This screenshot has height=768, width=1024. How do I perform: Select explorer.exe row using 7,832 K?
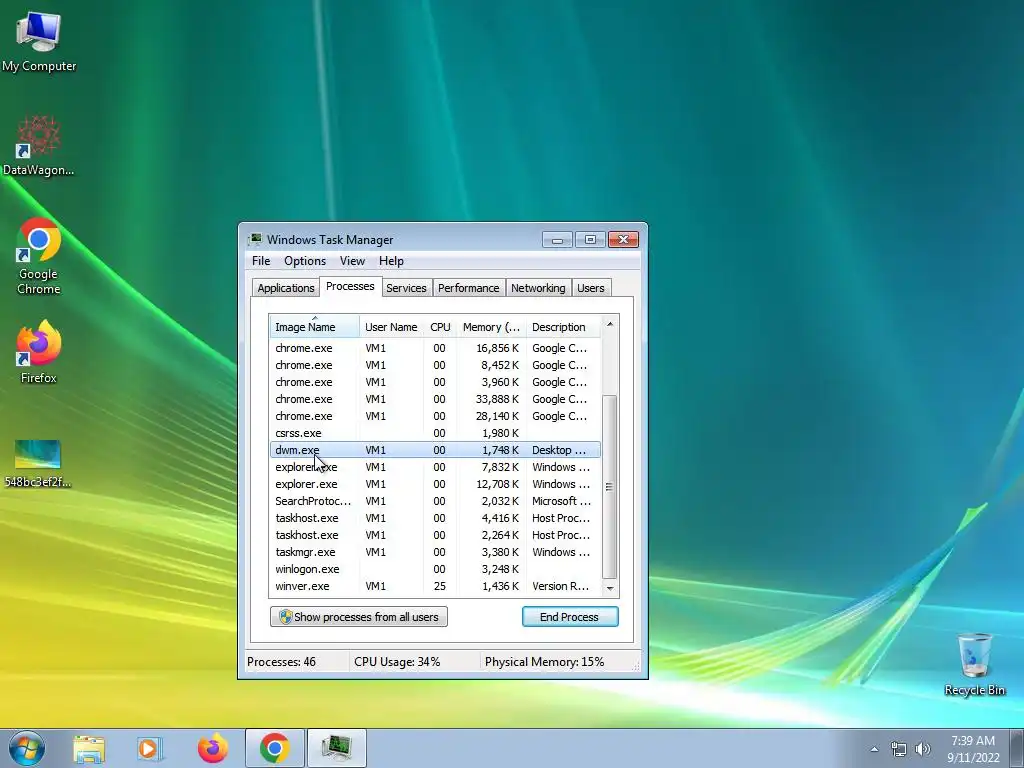tap(435, 467)
